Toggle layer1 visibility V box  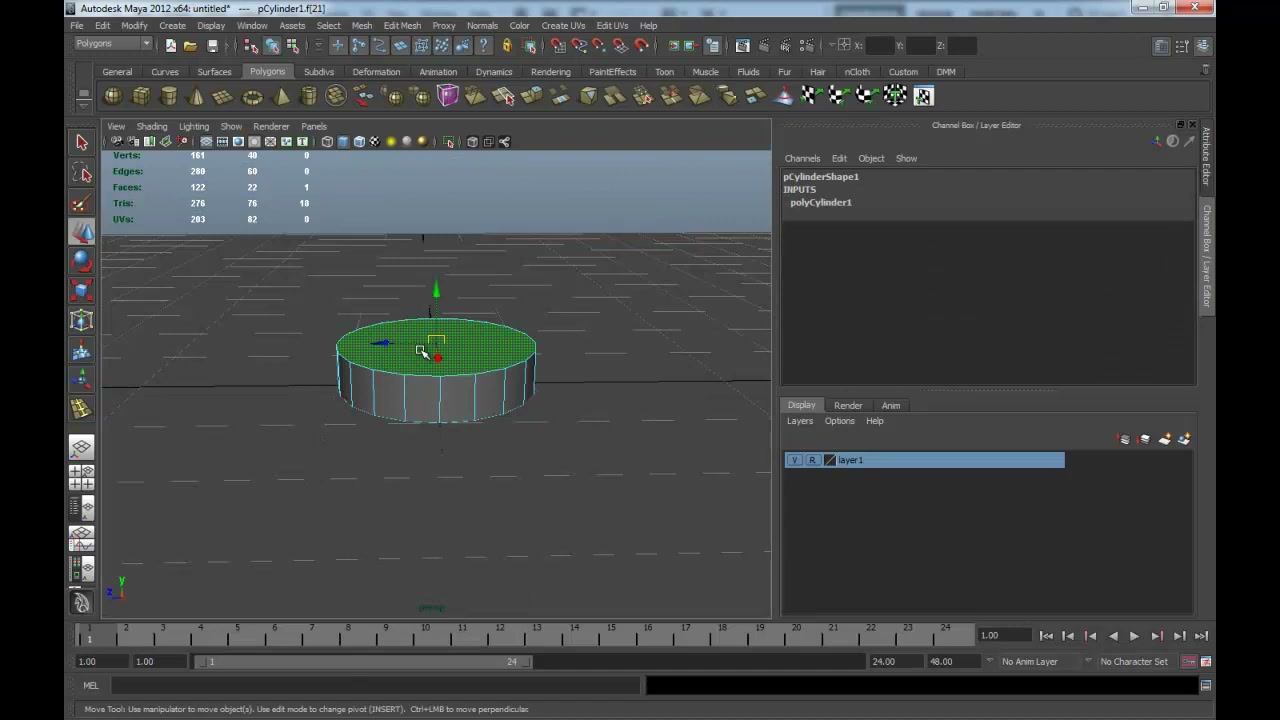[795, 460]
